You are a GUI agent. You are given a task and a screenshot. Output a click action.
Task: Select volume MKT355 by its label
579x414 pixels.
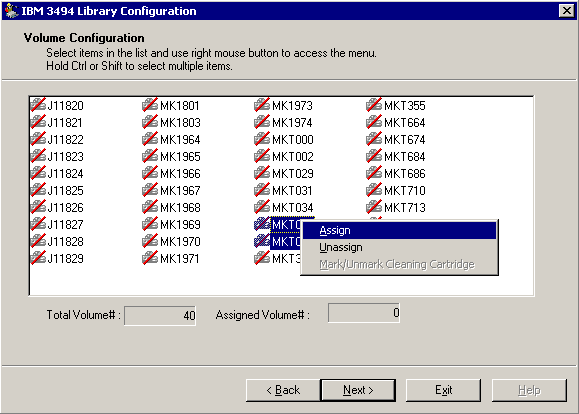pyautogui.click(x=405, y=106)
